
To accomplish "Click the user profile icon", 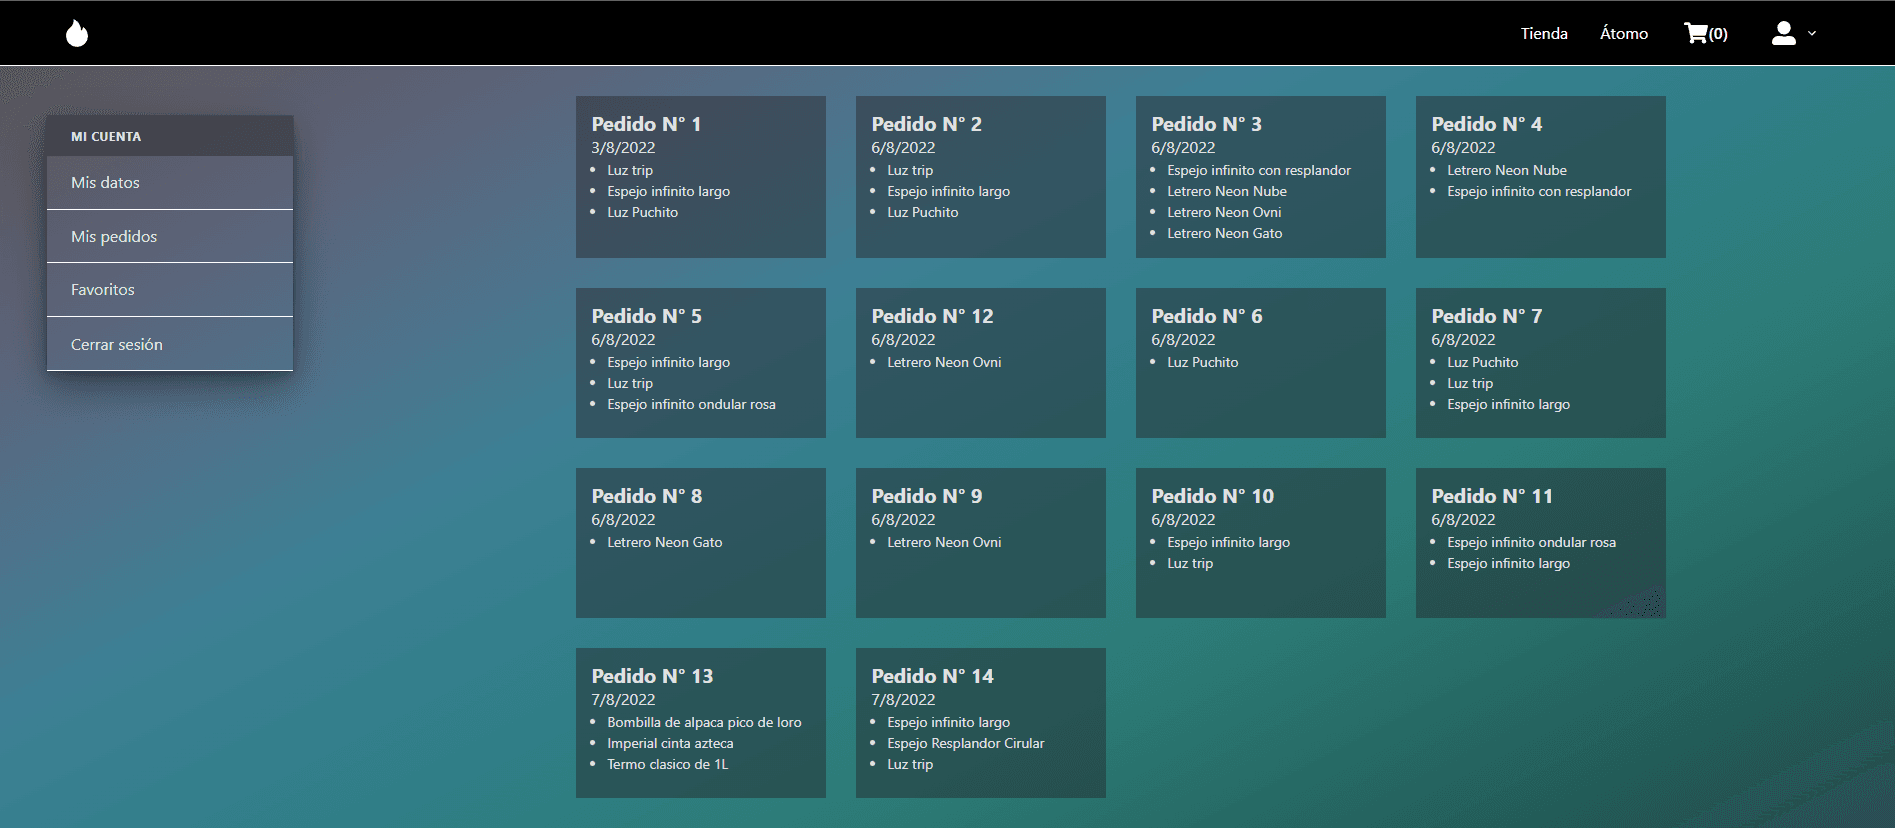I will (1784, 33).
